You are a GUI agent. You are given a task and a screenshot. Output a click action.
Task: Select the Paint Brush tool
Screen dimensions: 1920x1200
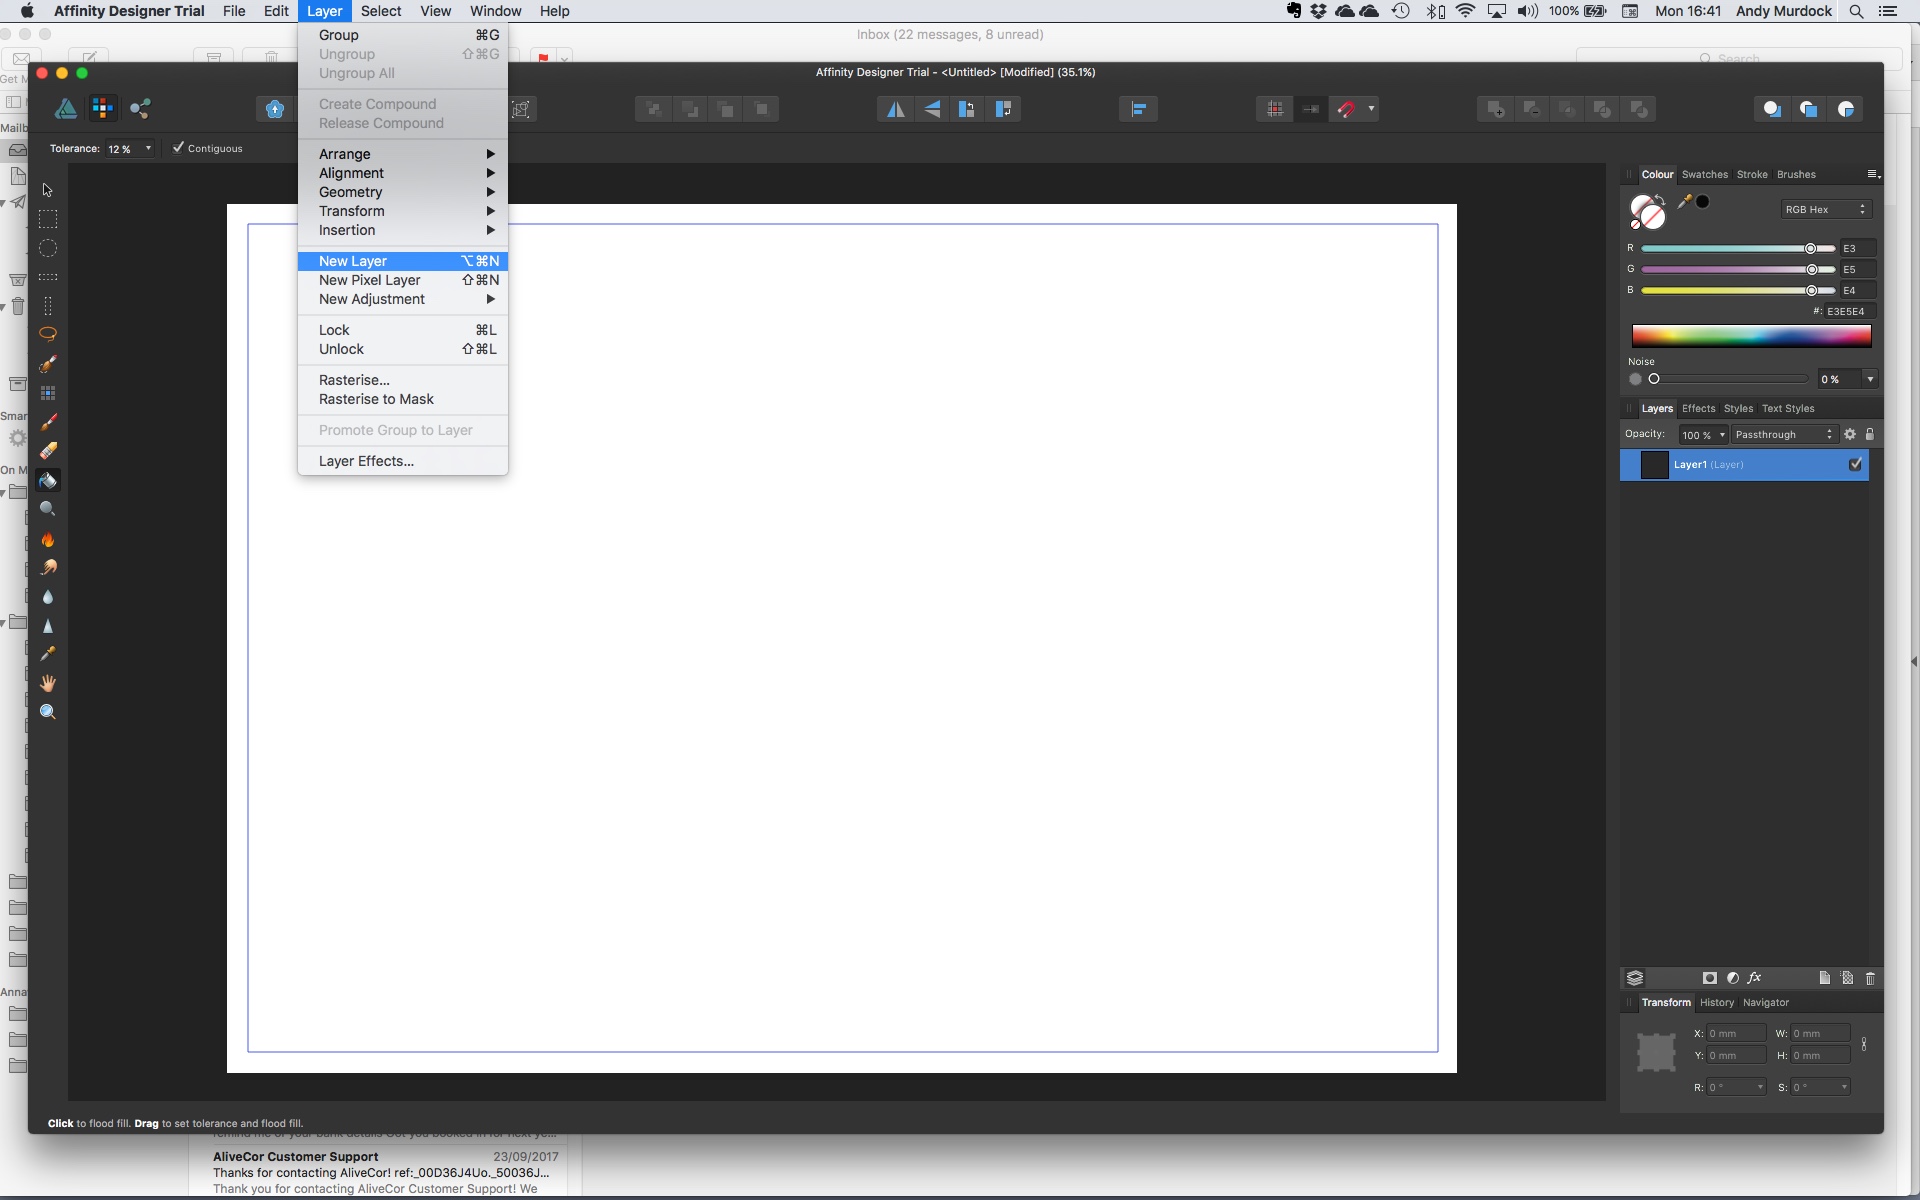pyautogui.click(x=47, y=422)
